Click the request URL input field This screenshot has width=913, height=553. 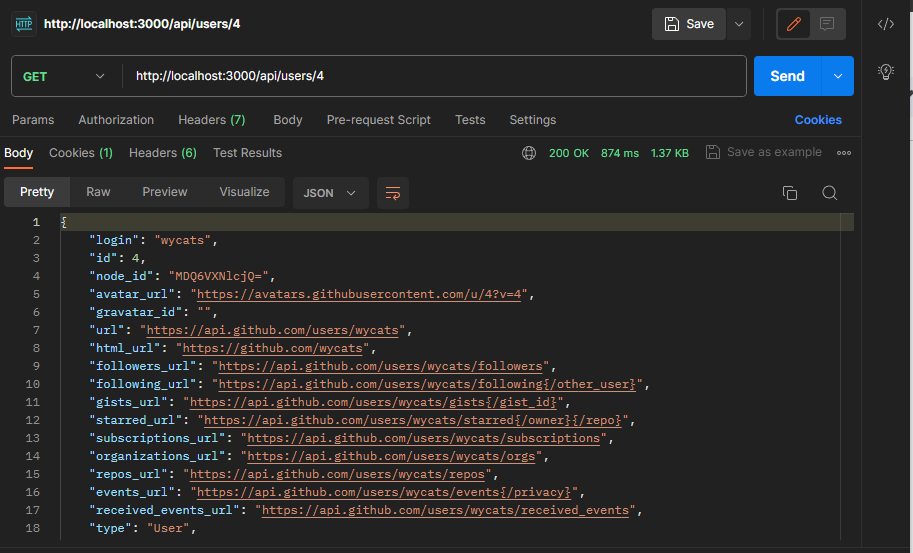click(x=434, y=76)
